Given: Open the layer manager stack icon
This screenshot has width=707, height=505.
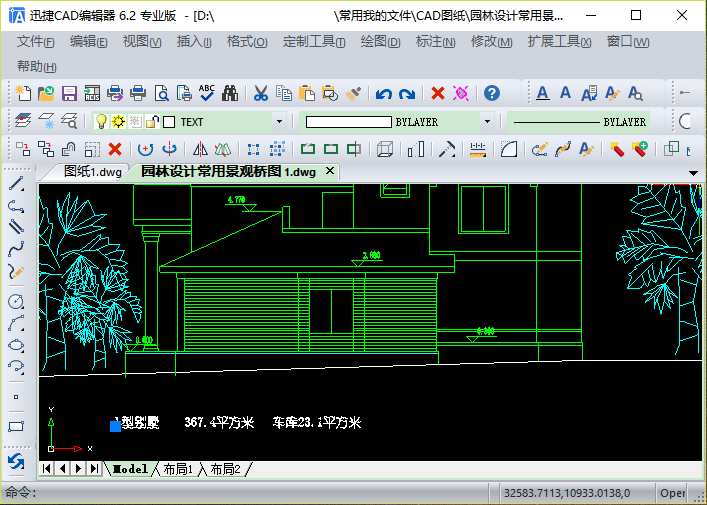Looking at the screenshot, I should [23, 121].
